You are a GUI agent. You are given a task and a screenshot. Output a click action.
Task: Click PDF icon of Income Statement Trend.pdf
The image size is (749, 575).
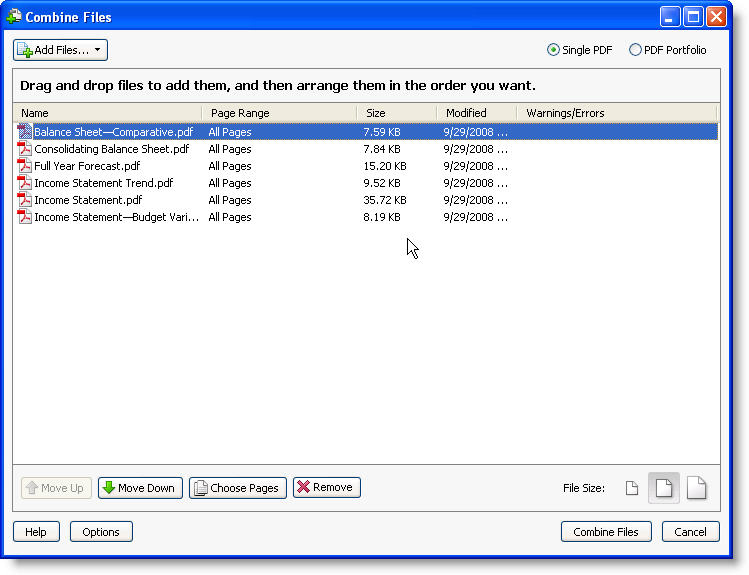(x=24, y=183)
